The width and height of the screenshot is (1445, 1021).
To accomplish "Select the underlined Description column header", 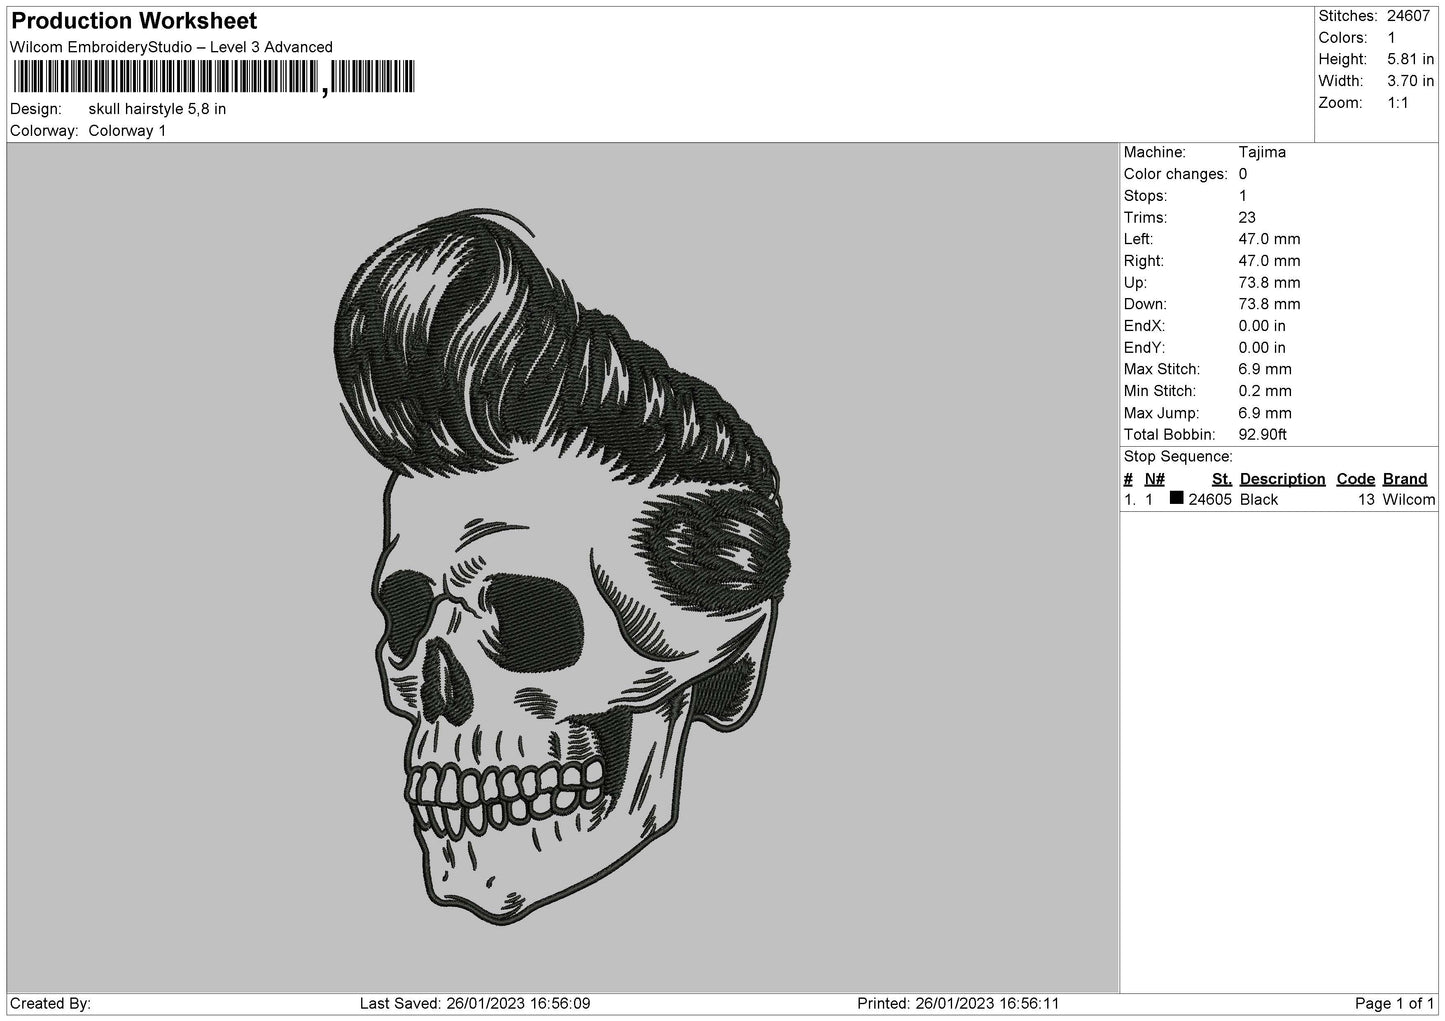I will (x=1282, y=479).
